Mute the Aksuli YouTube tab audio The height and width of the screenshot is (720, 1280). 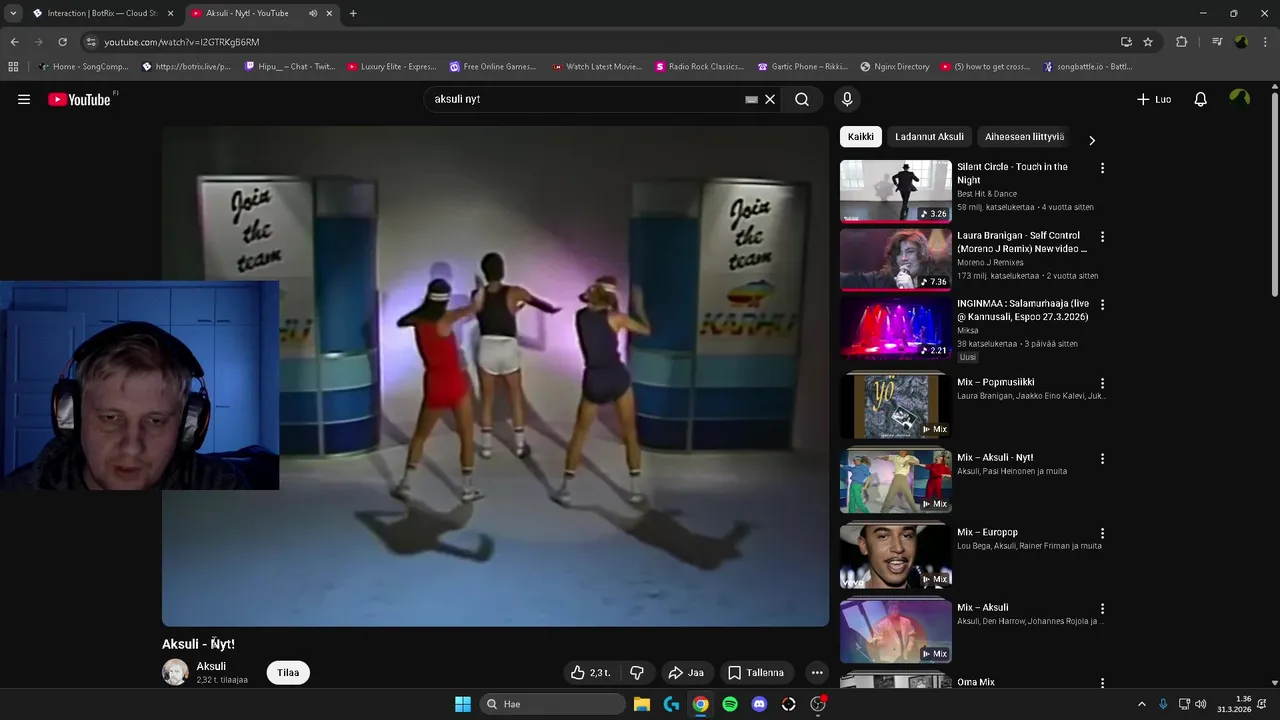(x=313, y=13)
